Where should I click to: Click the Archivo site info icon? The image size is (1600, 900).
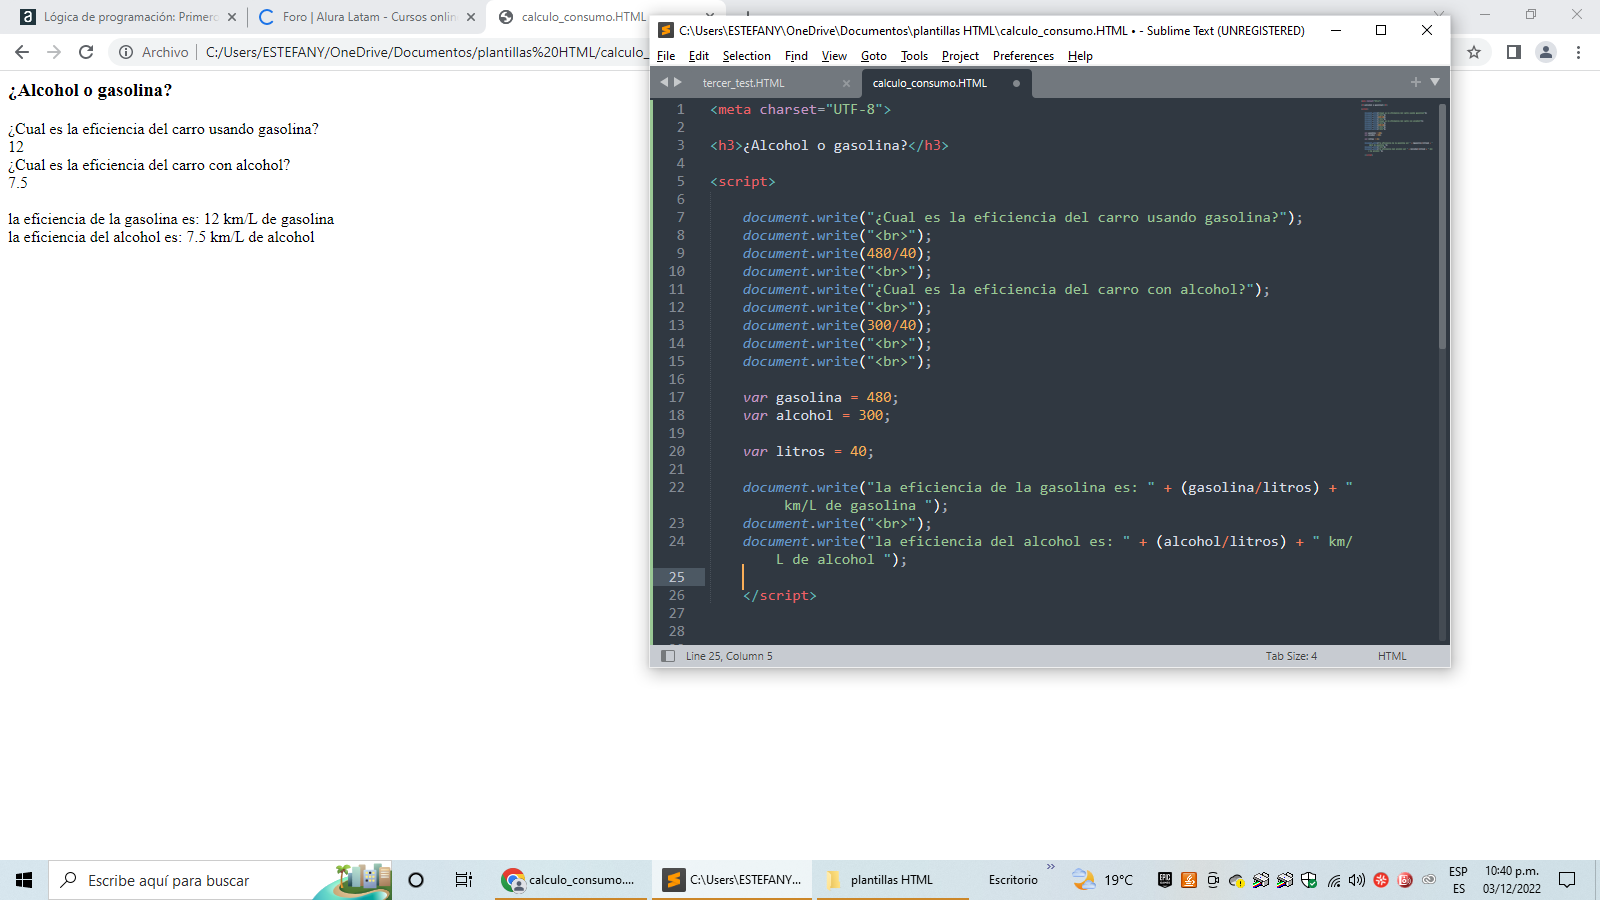coord(126,52)
